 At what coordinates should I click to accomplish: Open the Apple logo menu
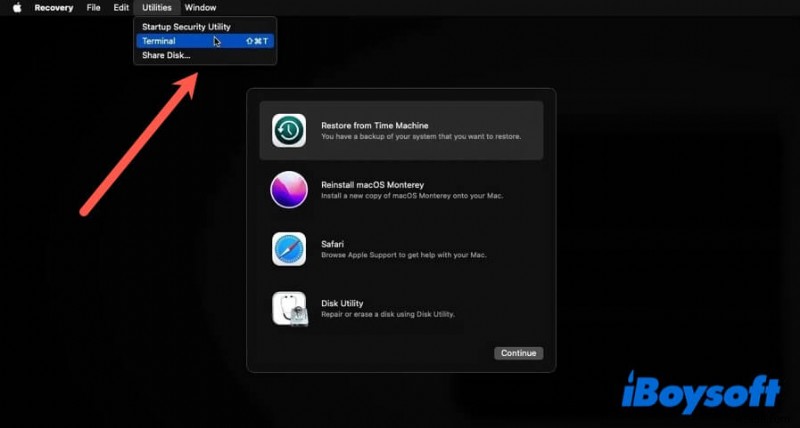tap(17, 8)
